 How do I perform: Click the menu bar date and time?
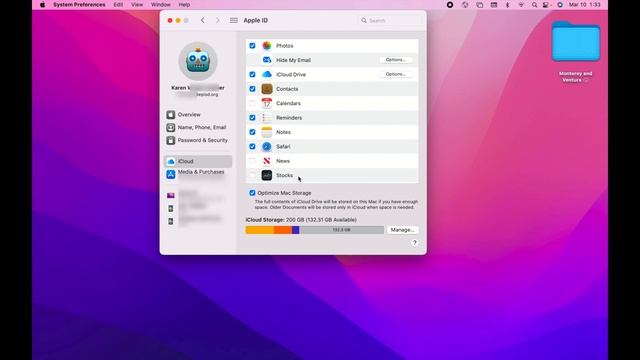tap(584, 5)
